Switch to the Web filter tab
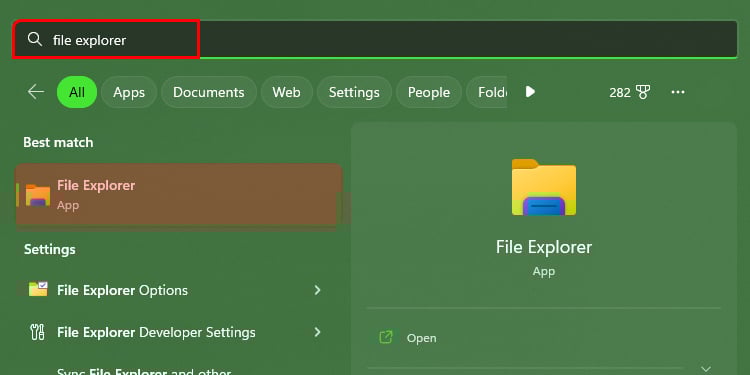The height and width of the screenshot is (375, 750). click(x=287, y=92)
